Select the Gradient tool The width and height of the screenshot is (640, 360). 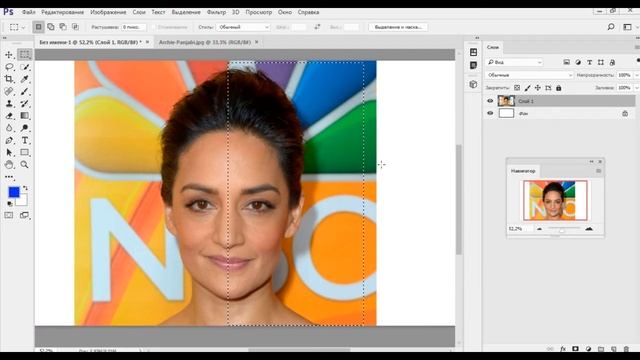[x=24, y=116]
